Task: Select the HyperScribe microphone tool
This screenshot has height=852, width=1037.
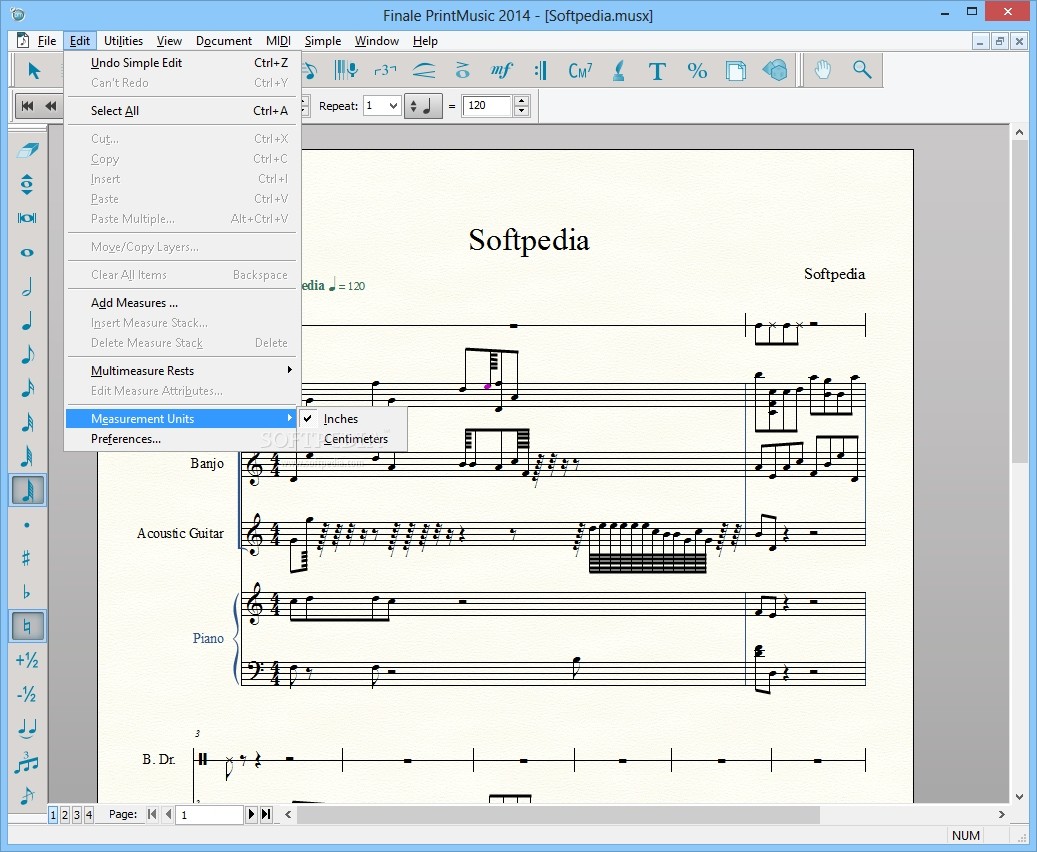Action: pos(345,70)
